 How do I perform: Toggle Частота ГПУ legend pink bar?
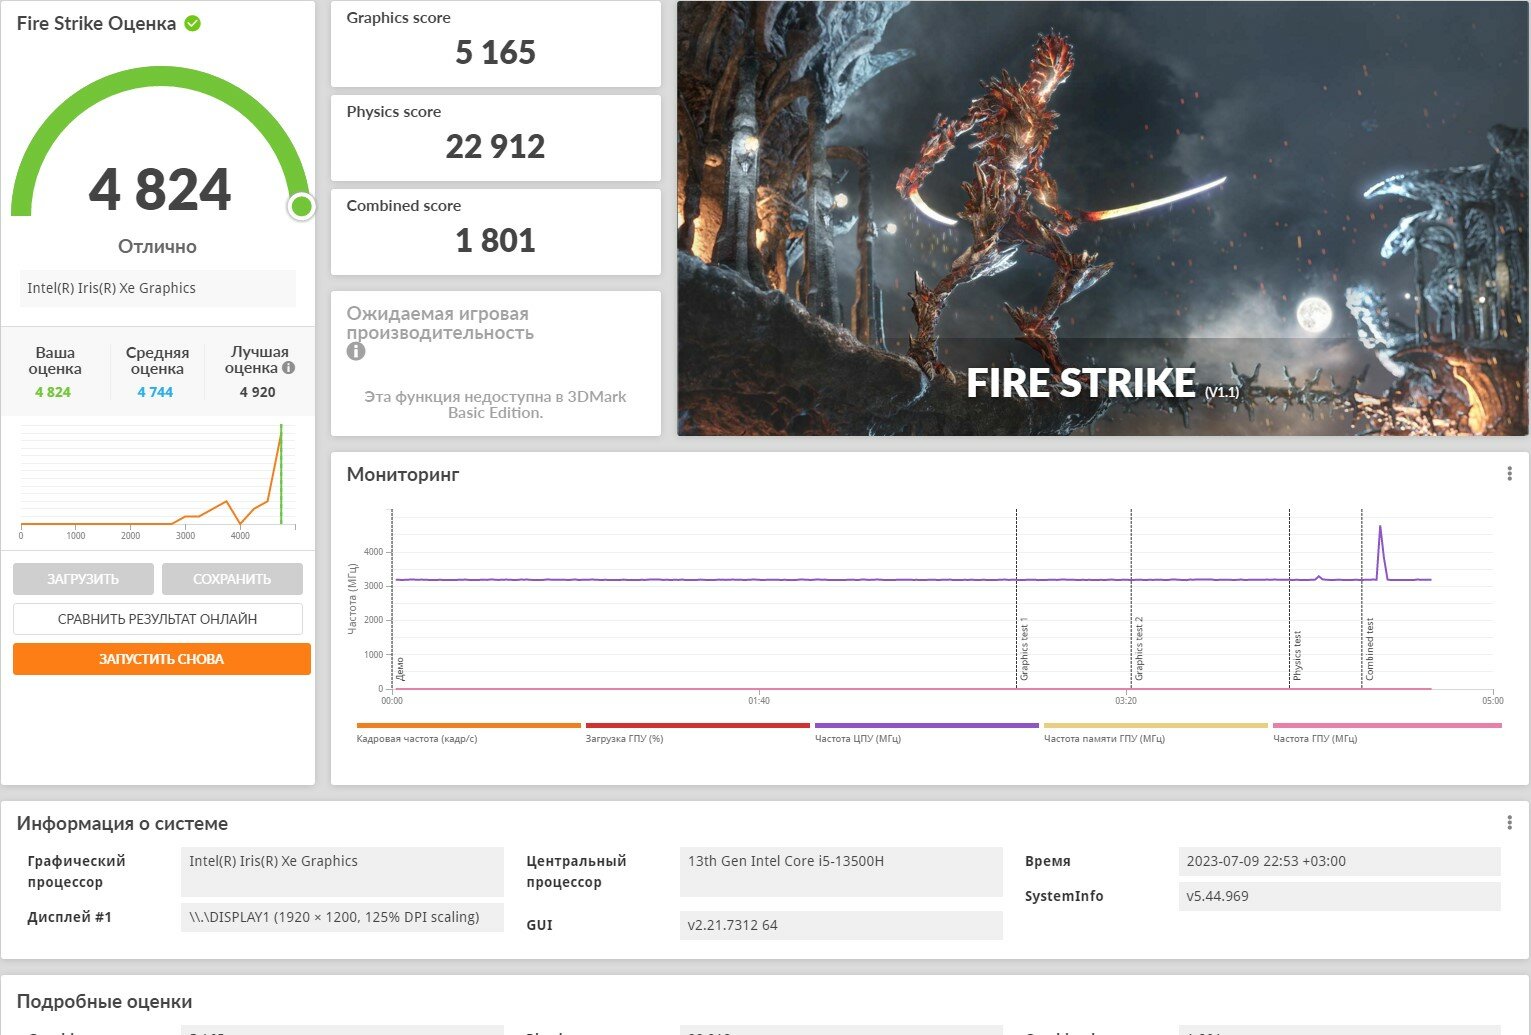1387,726
